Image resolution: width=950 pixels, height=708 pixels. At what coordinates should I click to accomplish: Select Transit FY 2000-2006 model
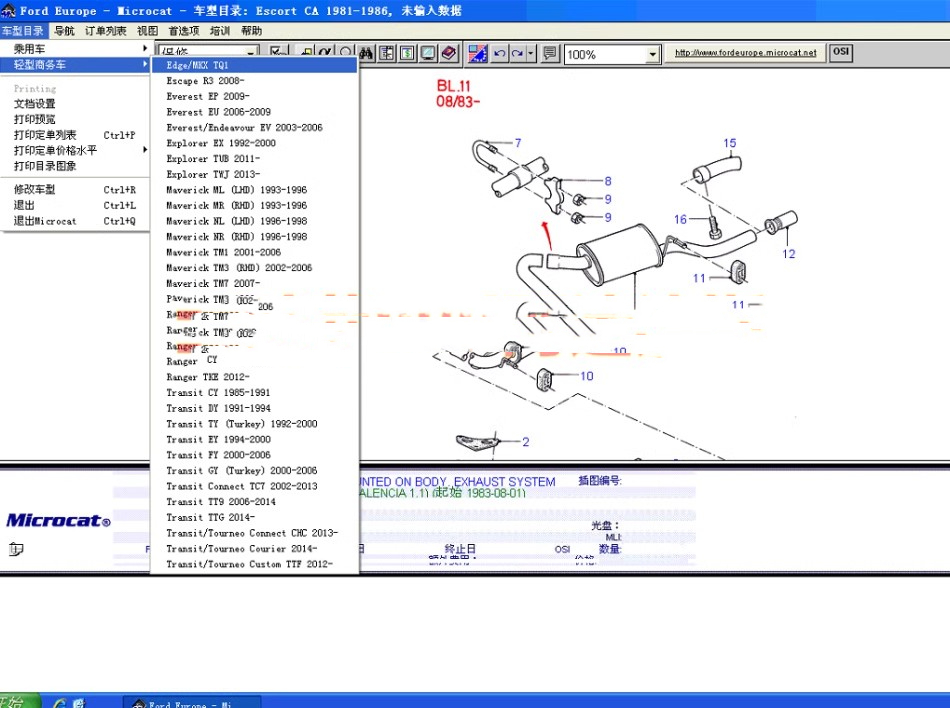254,455
